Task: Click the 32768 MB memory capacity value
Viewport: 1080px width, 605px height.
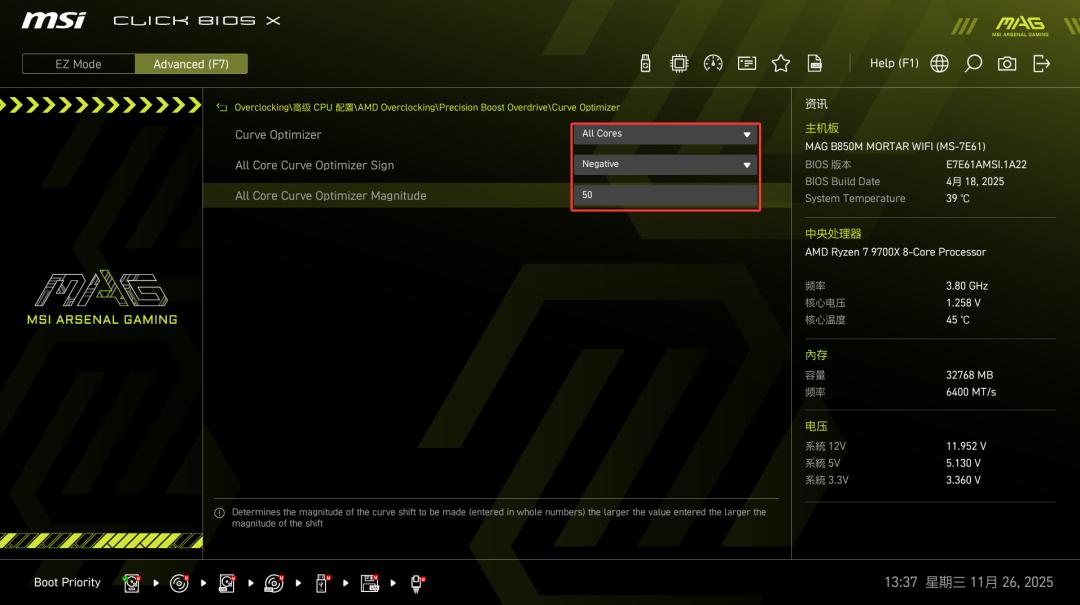Action: click(x=969, y=376)
